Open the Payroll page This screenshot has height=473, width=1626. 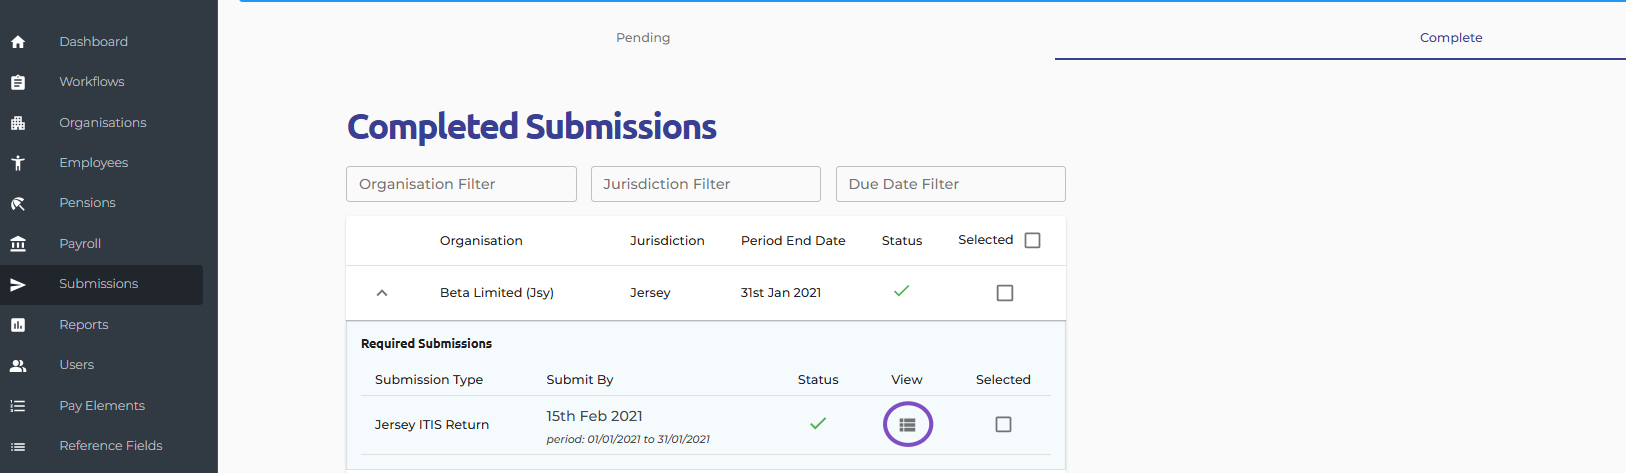click(x=80, y=244)
